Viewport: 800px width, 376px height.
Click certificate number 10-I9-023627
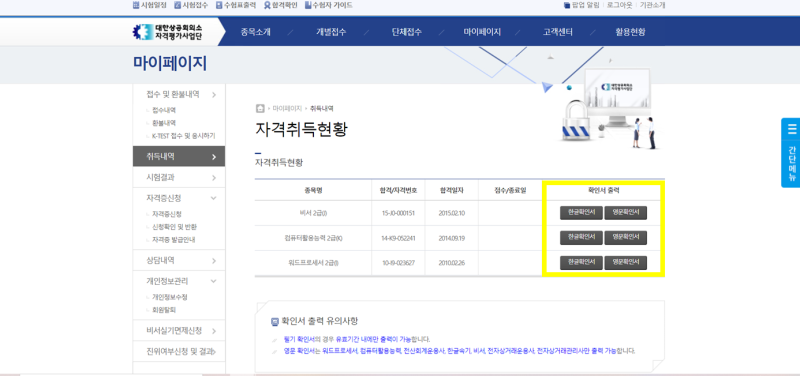(398, 263)
